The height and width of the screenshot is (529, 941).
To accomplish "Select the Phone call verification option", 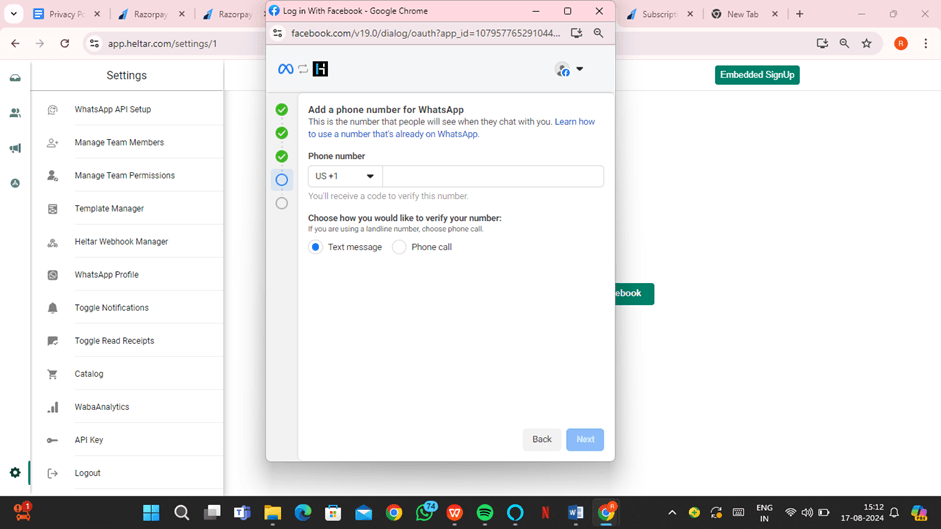I will point(399,247).
